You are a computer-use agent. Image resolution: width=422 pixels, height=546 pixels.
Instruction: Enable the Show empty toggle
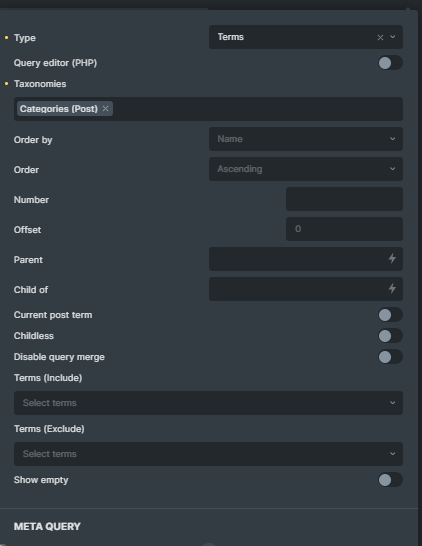[x=390, y=480]
